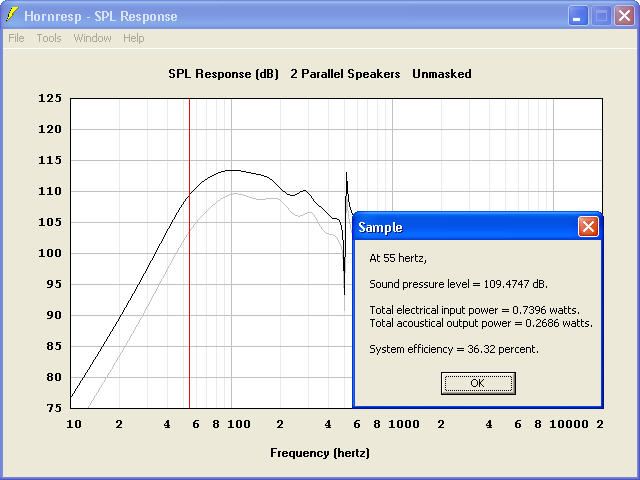
Task: Click the 'Frequency (hertz)' axis label
Action: (320, 453)
